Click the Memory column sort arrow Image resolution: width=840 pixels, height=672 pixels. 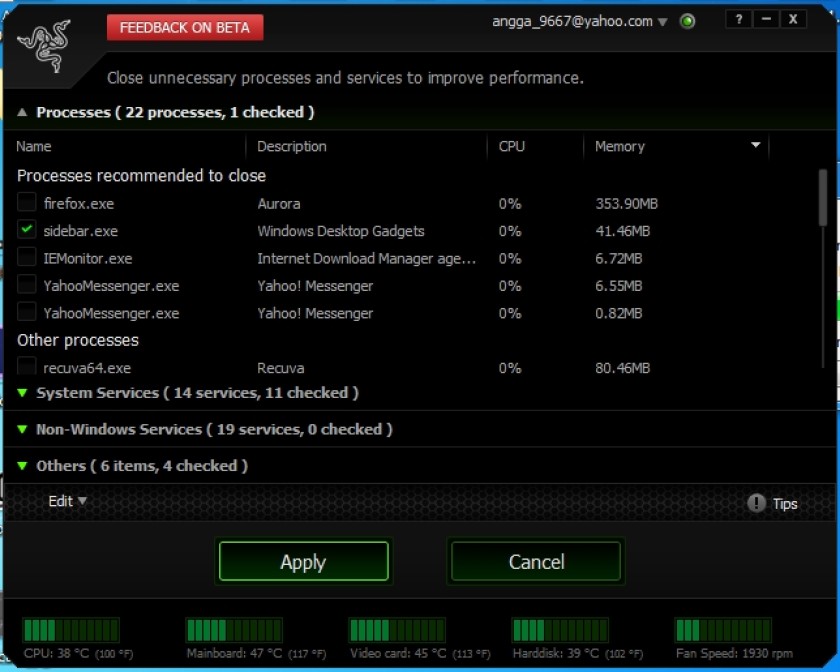[755, 145]
